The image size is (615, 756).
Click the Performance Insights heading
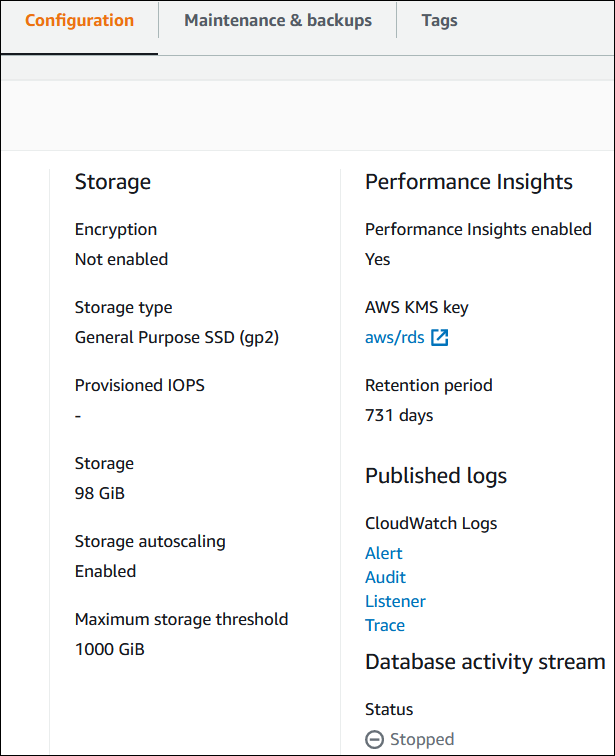[469, 182]
